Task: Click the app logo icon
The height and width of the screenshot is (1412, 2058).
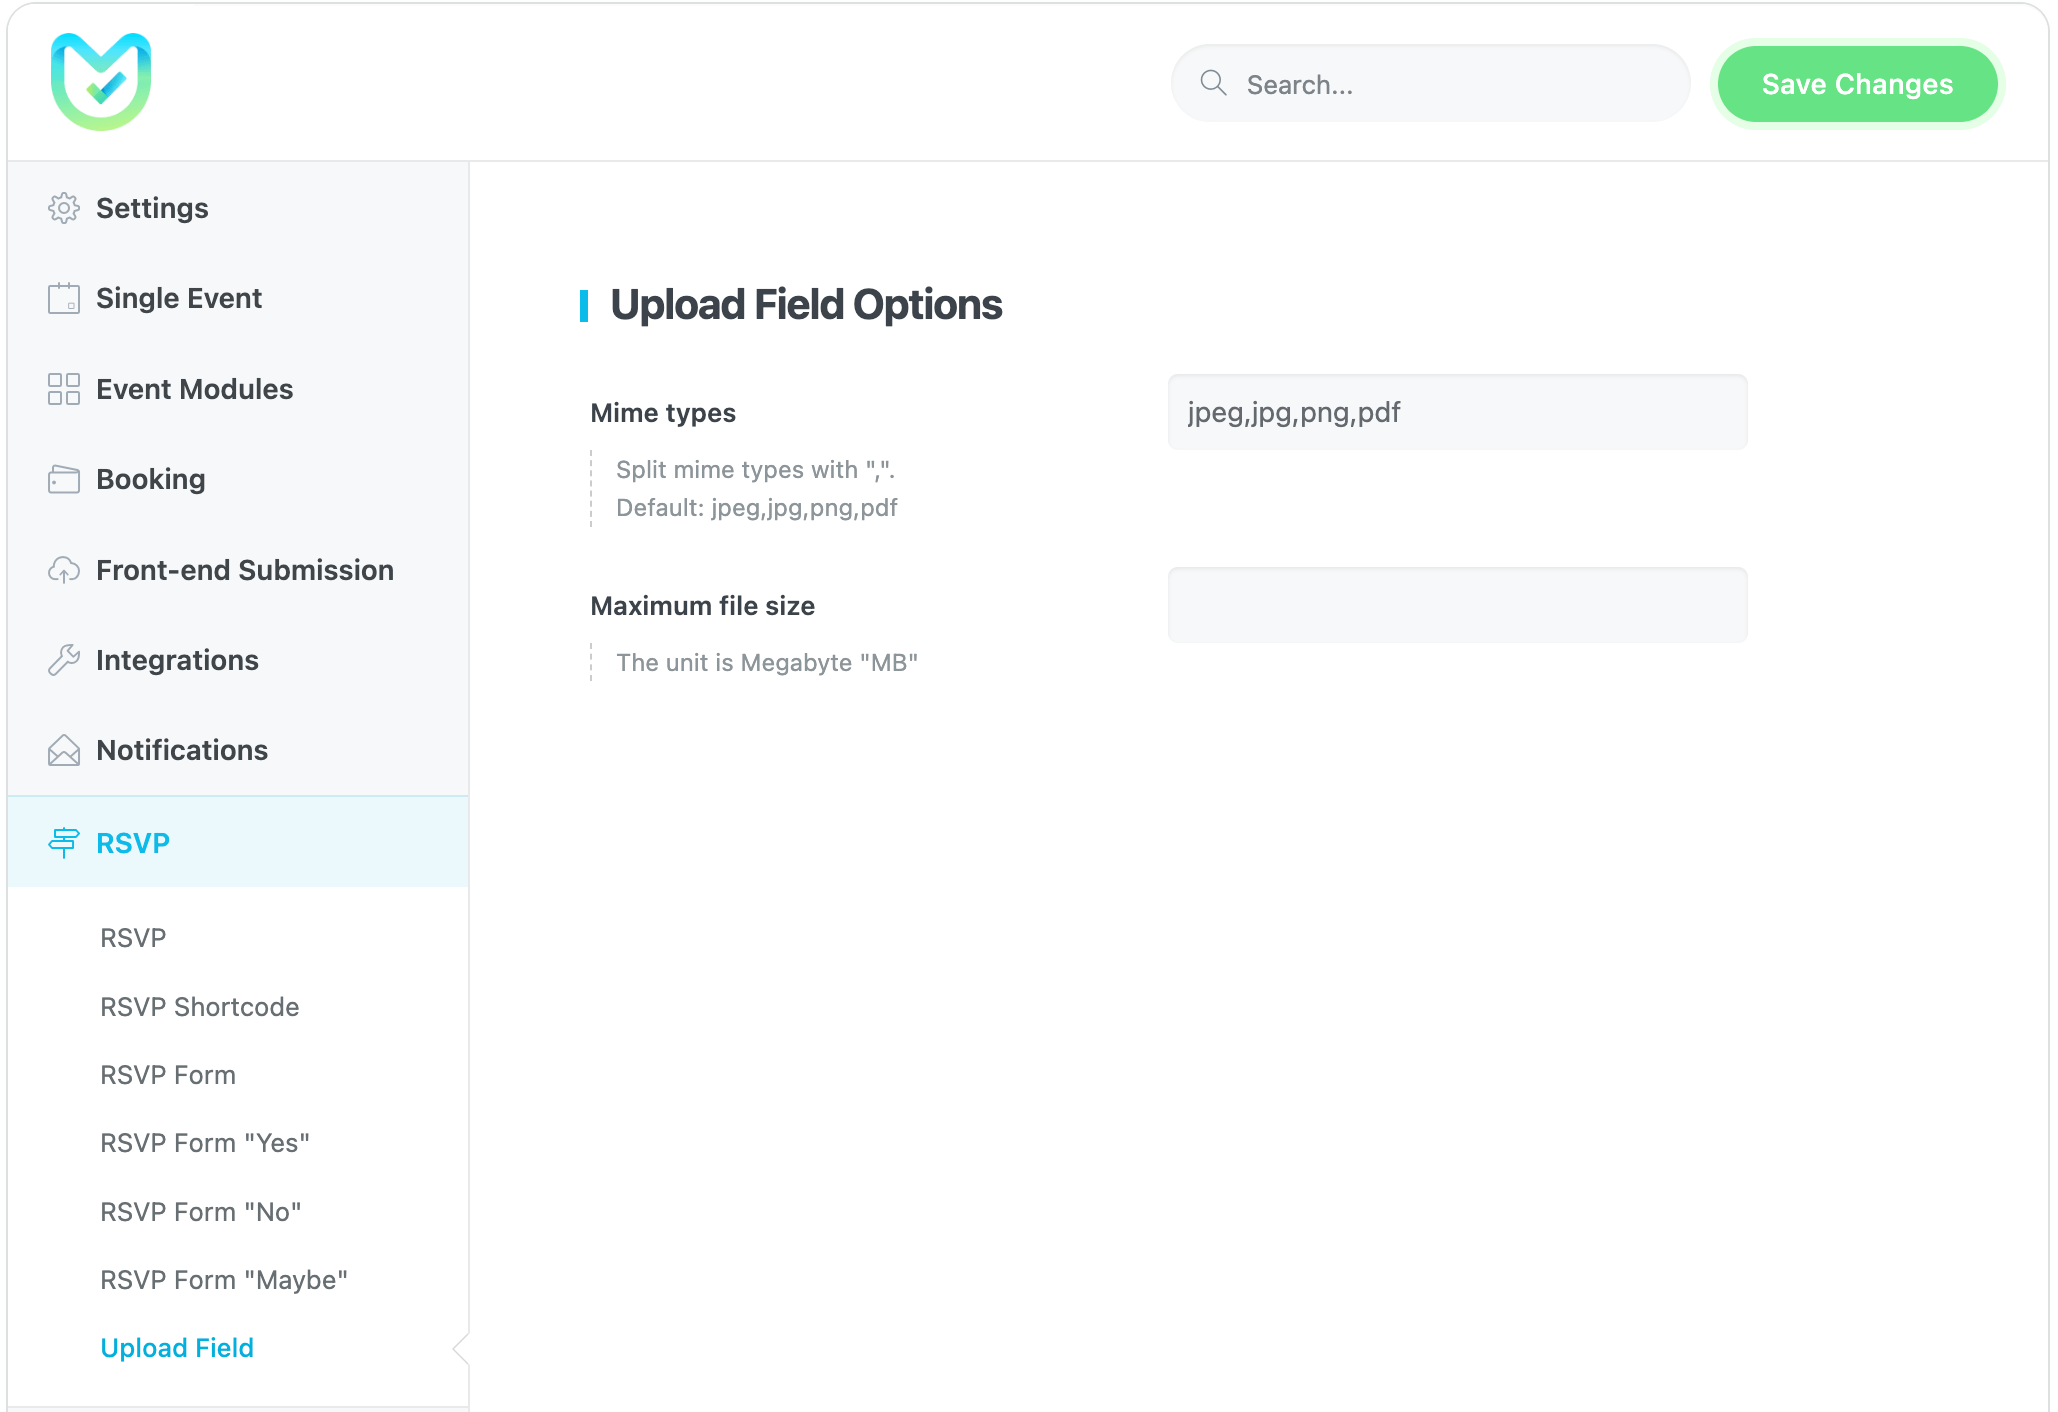Action: 101,82
